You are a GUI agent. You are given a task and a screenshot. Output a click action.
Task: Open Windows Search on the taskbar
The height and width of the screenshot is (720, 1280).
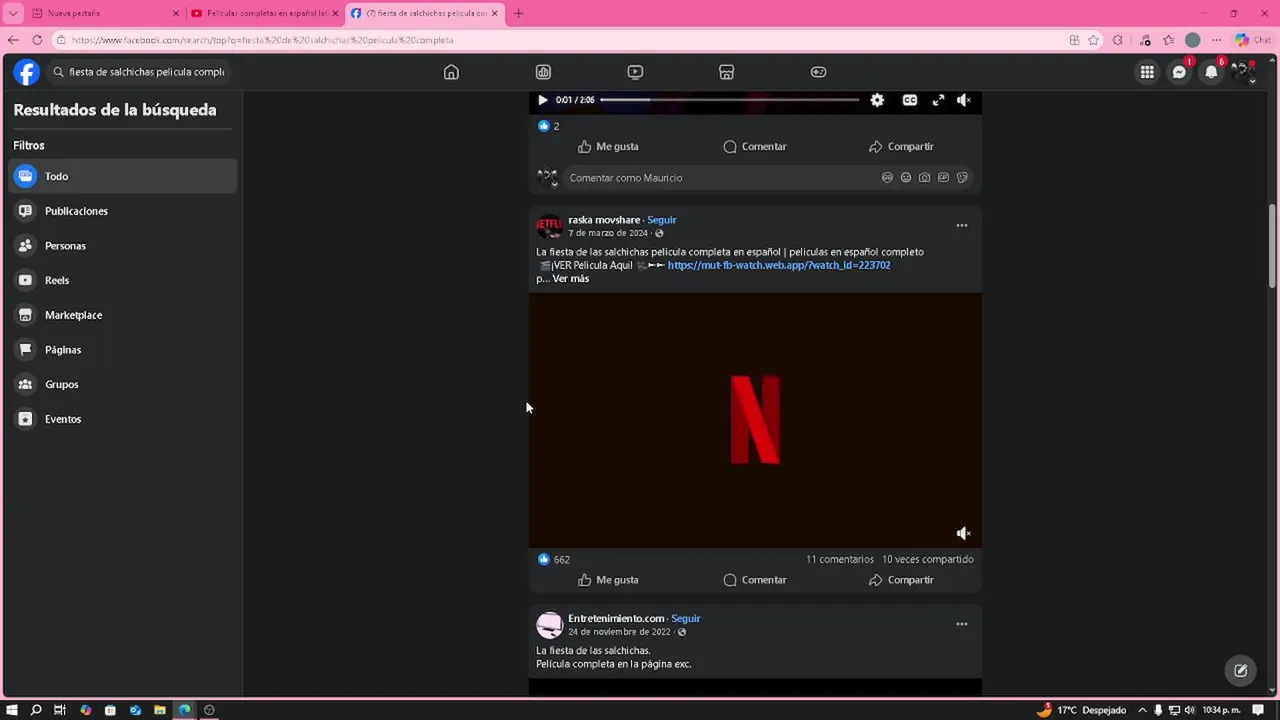36,710
